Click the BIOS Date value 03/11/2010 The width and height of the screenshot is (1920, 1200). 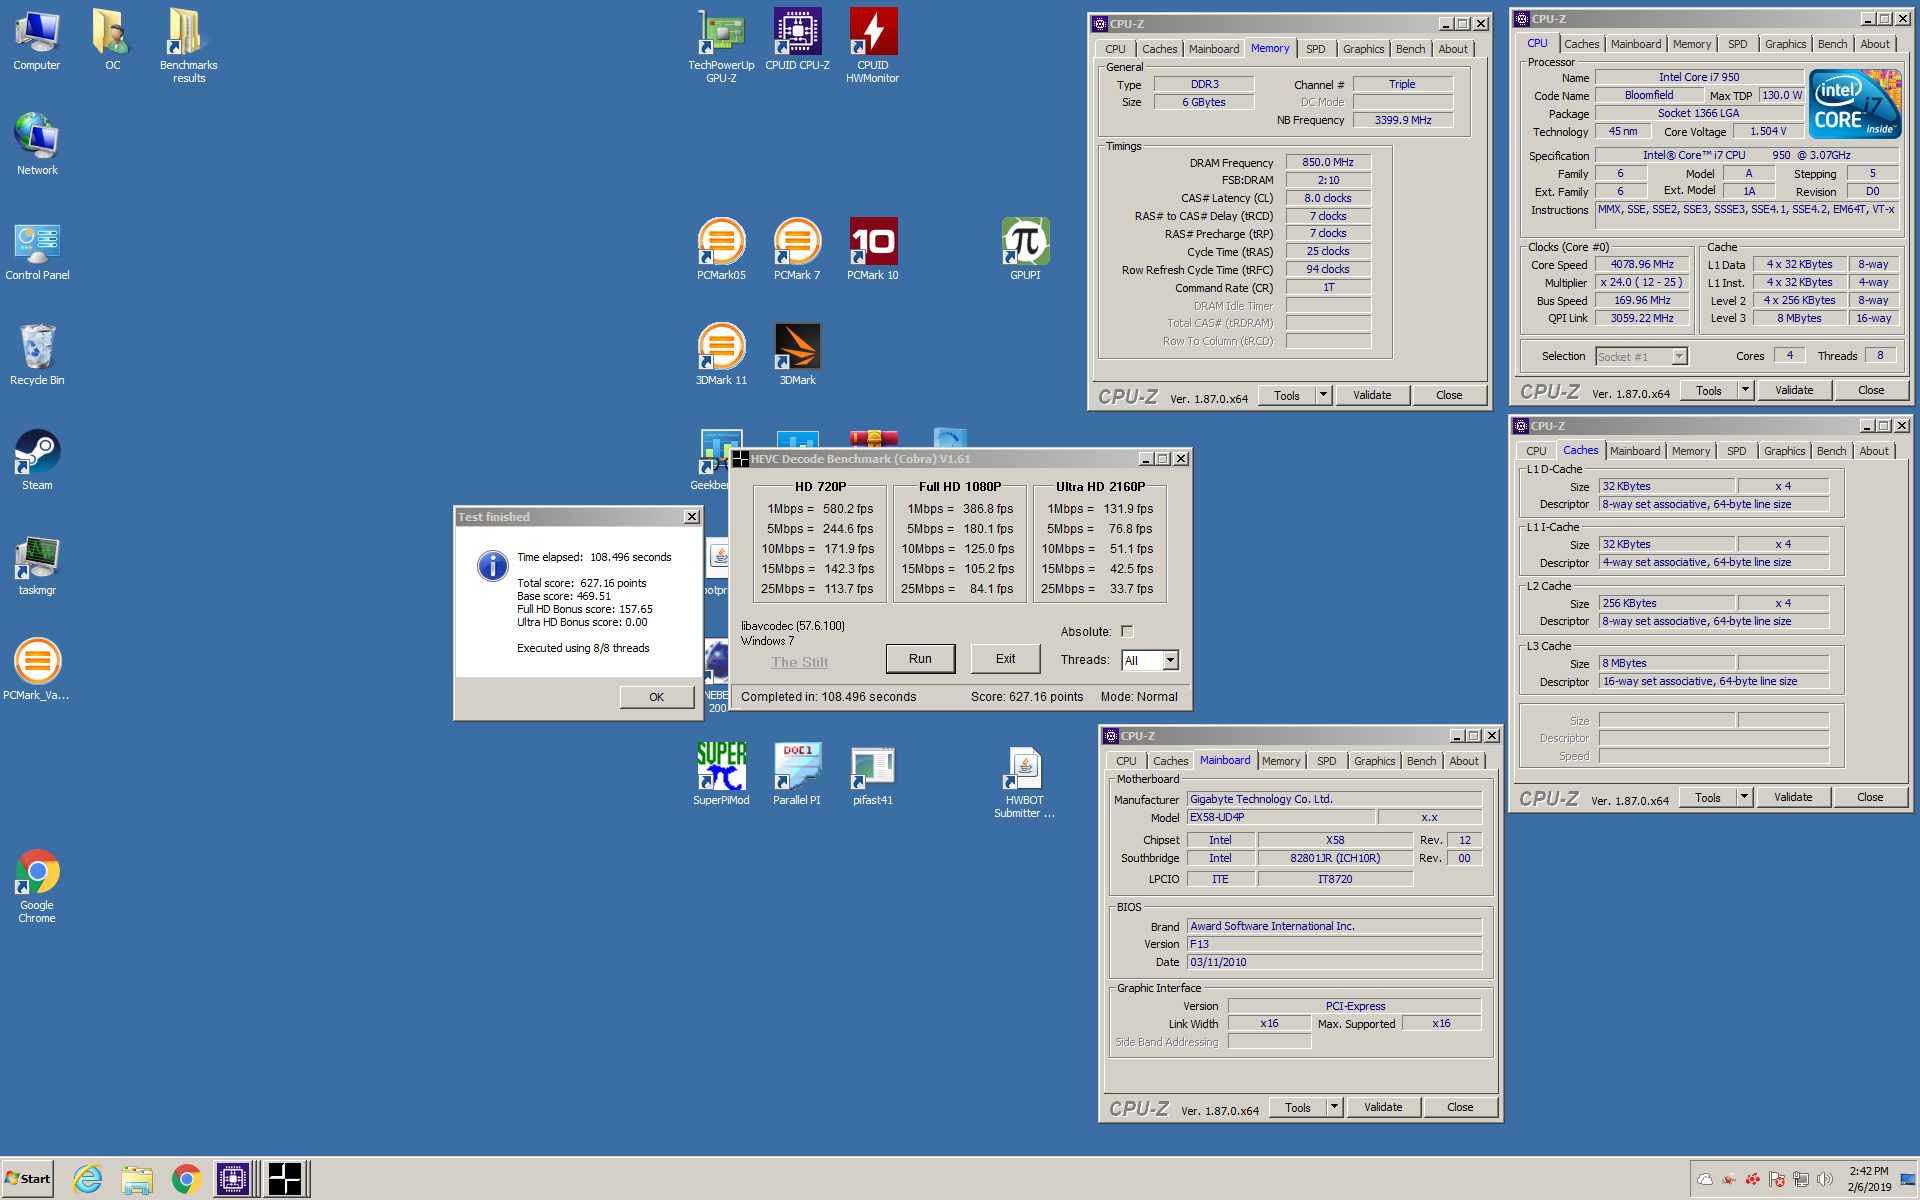[x=1334, y=962]
